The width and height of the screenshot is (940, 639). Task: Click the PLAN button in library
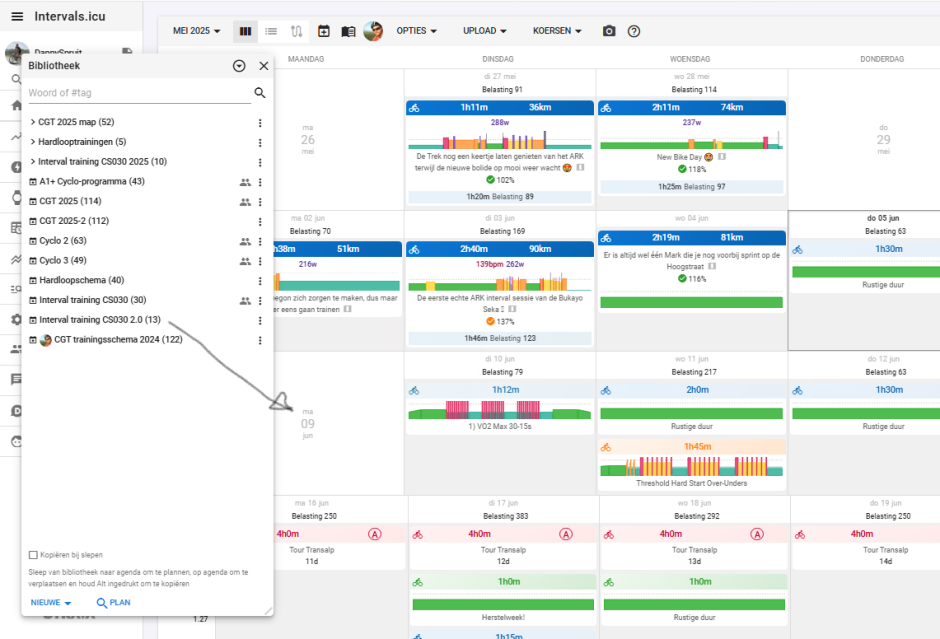pos(113,603)
